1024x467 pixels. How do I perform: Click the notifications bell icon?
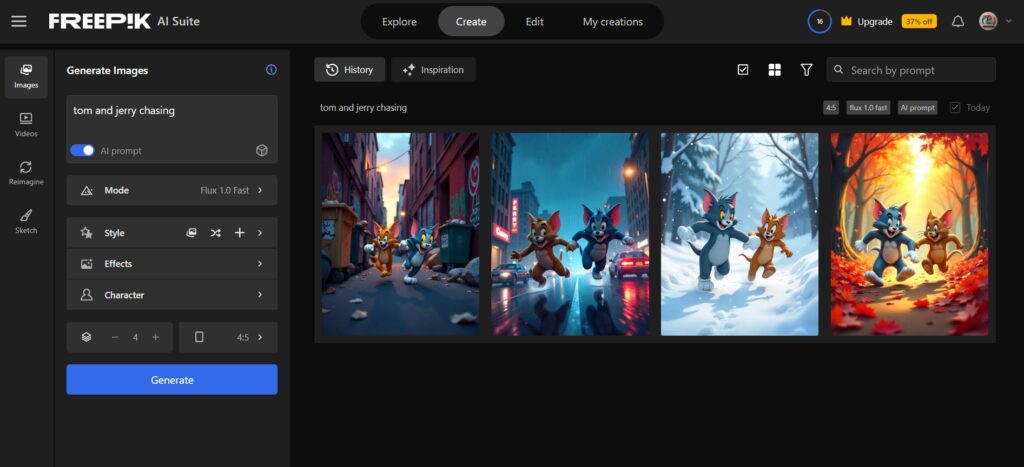point(958,21)
